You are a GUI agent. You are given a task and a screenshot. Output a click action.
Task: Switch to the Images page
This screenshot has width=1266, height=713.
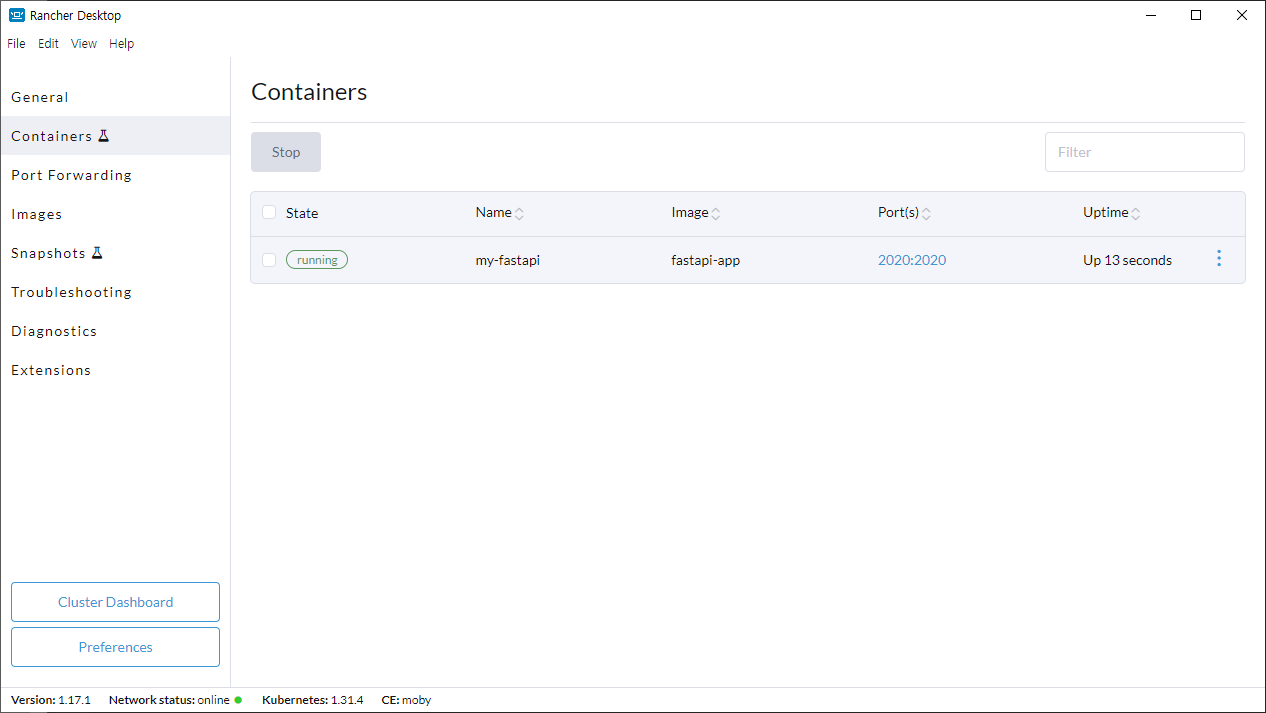coord(115,214)
